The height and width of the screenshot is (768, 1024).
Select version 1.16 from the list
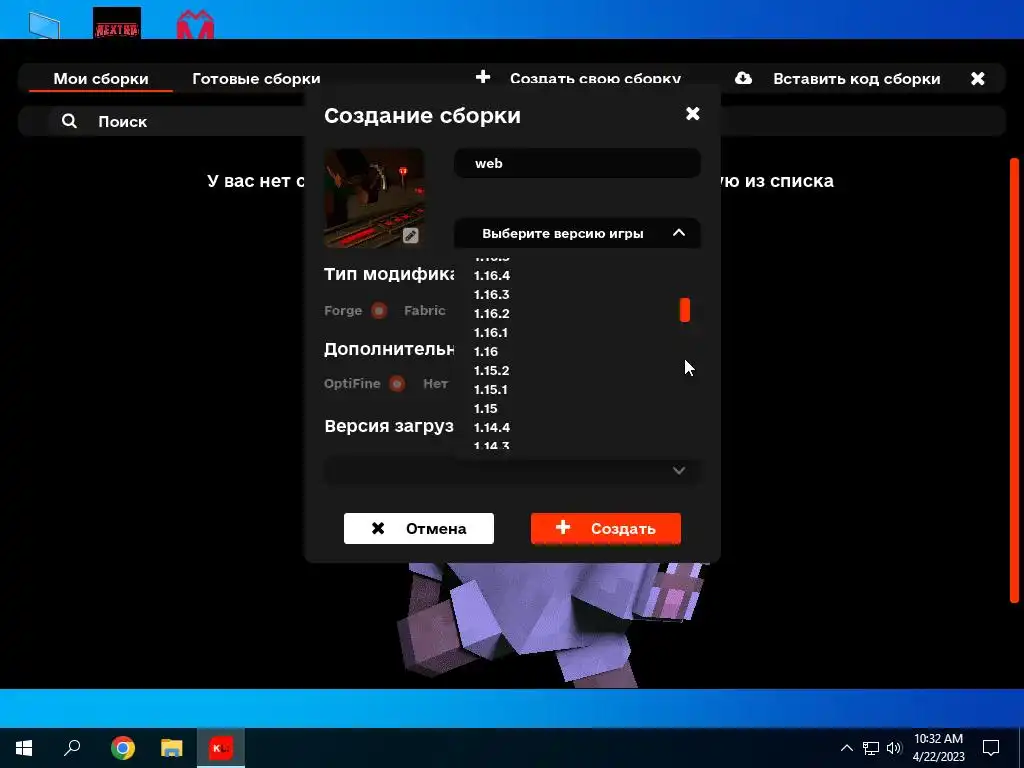coord(486,351)
